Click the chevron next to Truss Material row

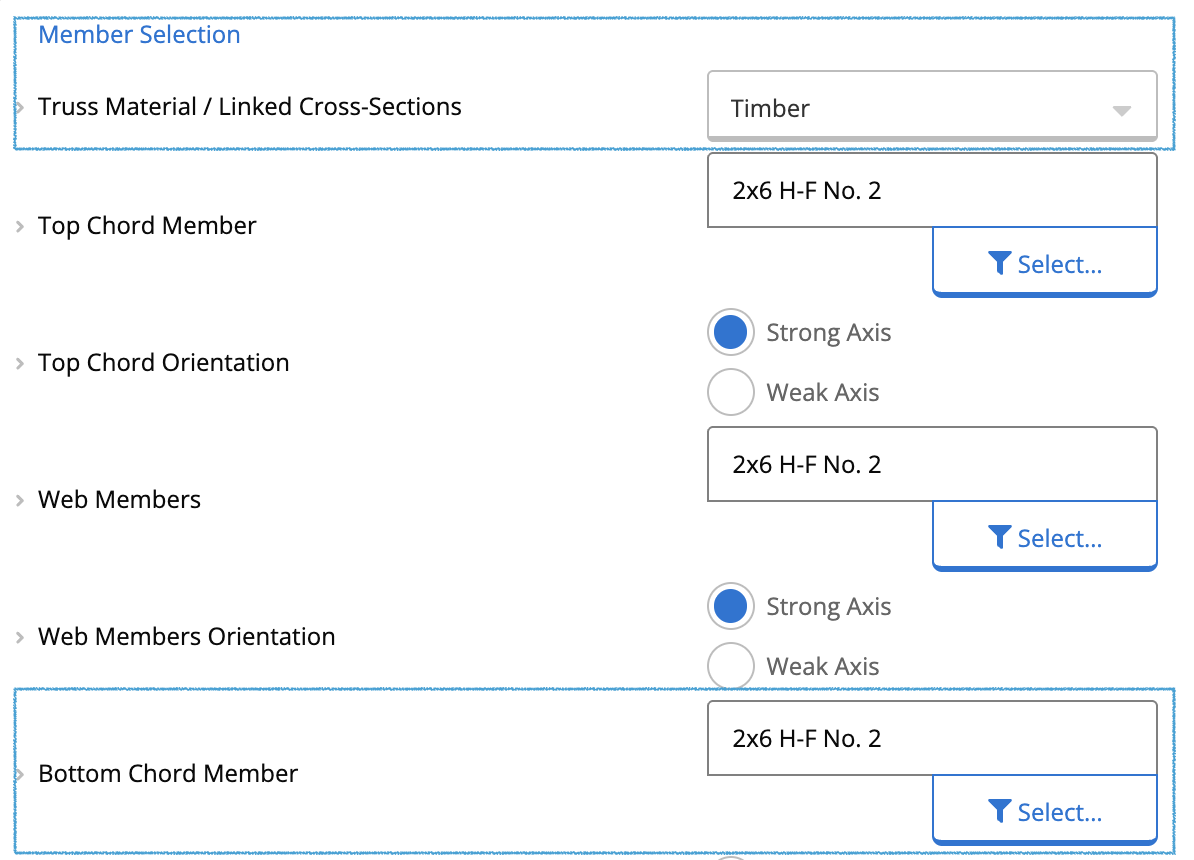[x=18, y=107]
